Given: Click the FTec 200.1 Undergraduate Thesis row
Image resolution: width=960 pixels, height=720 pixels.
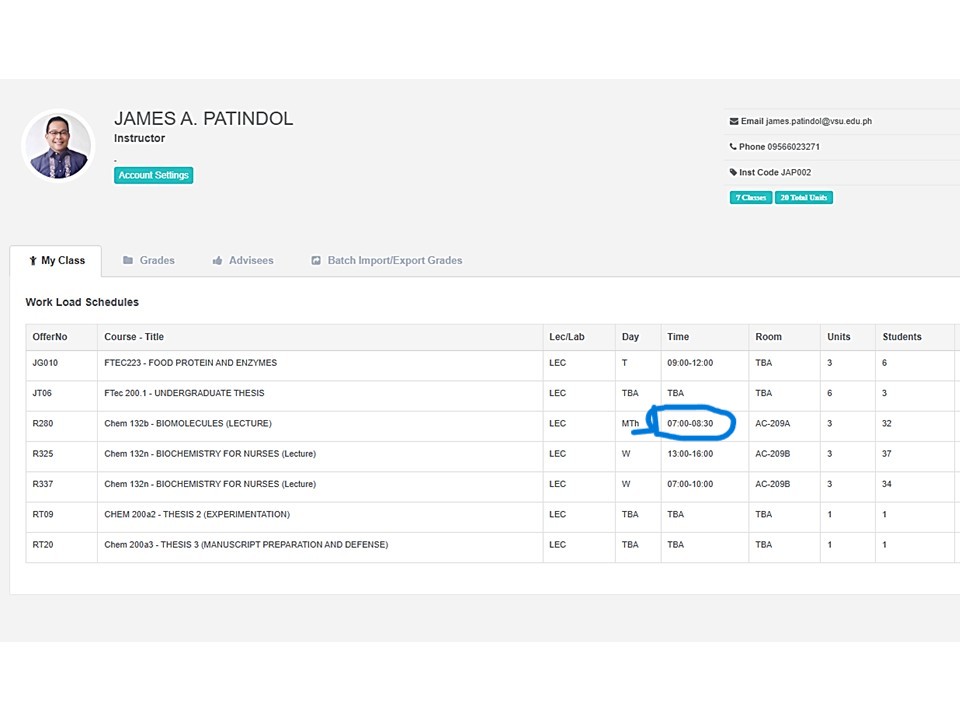Looking at the screenshot, I should 184,393.
